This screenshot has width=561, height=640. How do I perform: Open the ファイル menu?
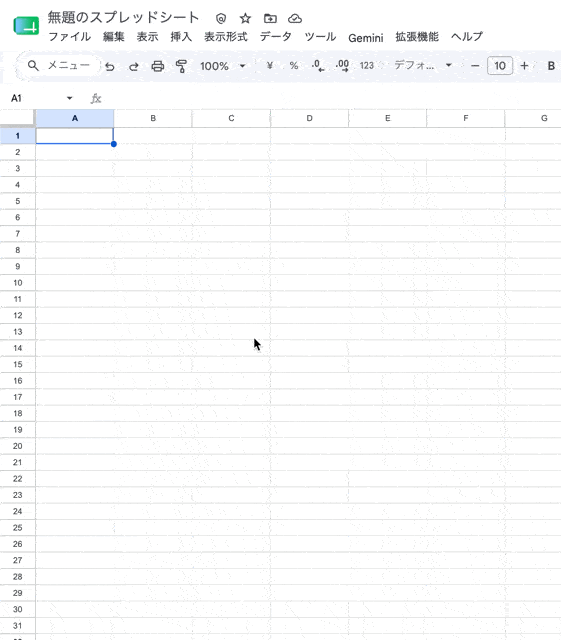point(69,37)
